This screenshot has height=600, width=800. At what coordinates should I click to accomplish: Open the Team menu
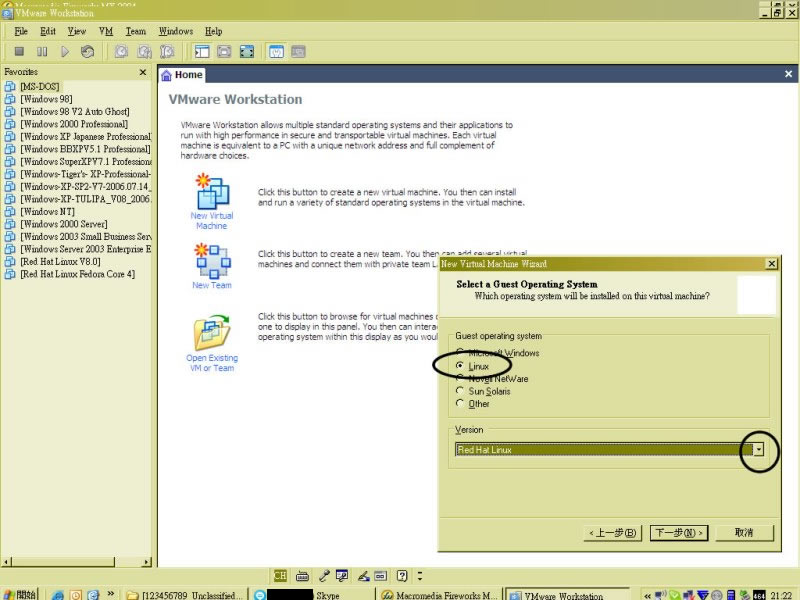(x=136, y=32)
